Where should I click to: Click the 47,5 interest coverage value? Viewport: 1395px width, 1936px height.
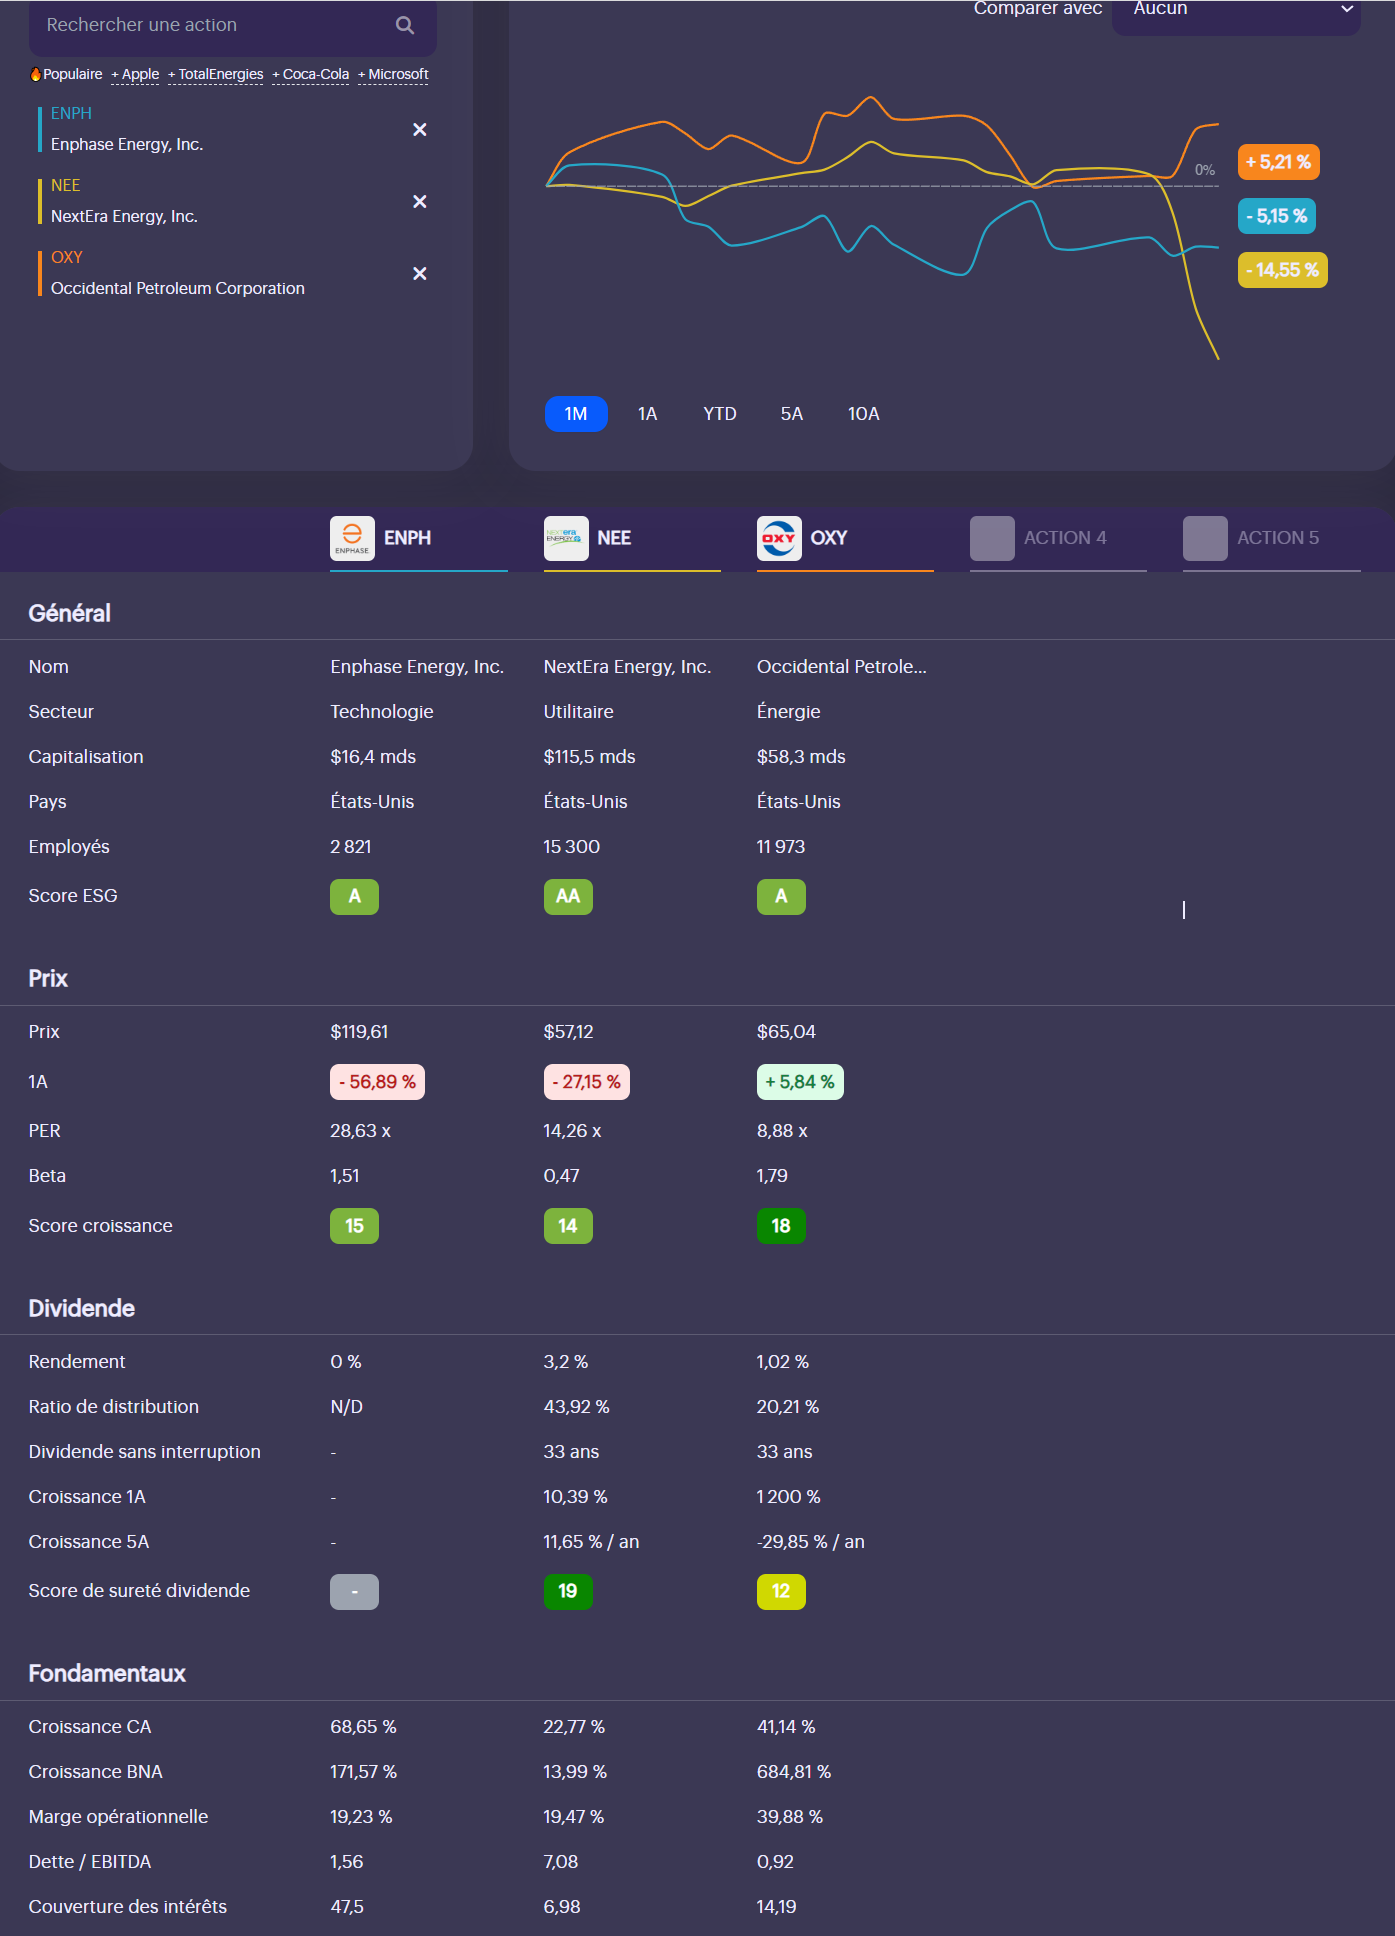point(347,1907)
